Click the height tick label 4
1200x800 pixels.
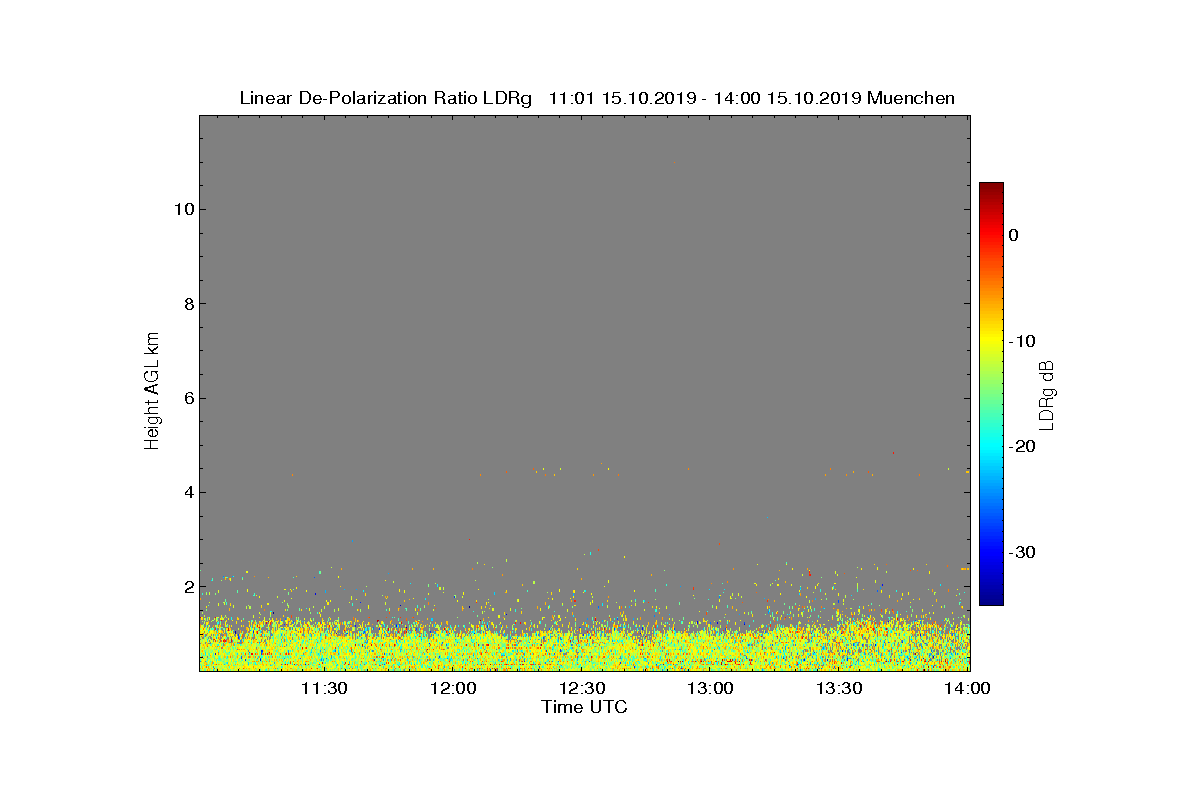click(188, 492)
